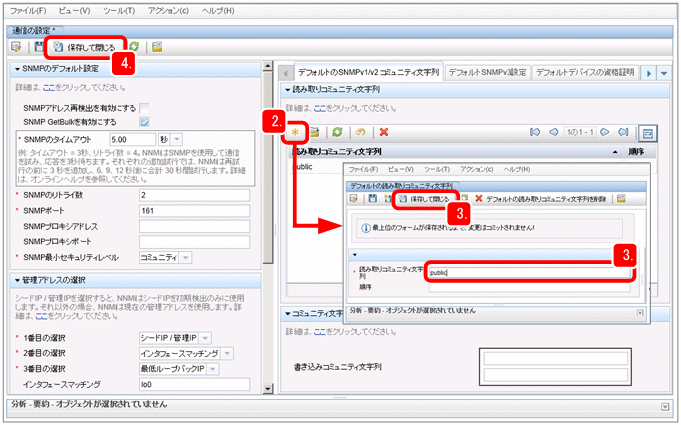The image size is (681, 425).
Task: Open the アクション(c) menu in main window
Action: click(169, 10)
